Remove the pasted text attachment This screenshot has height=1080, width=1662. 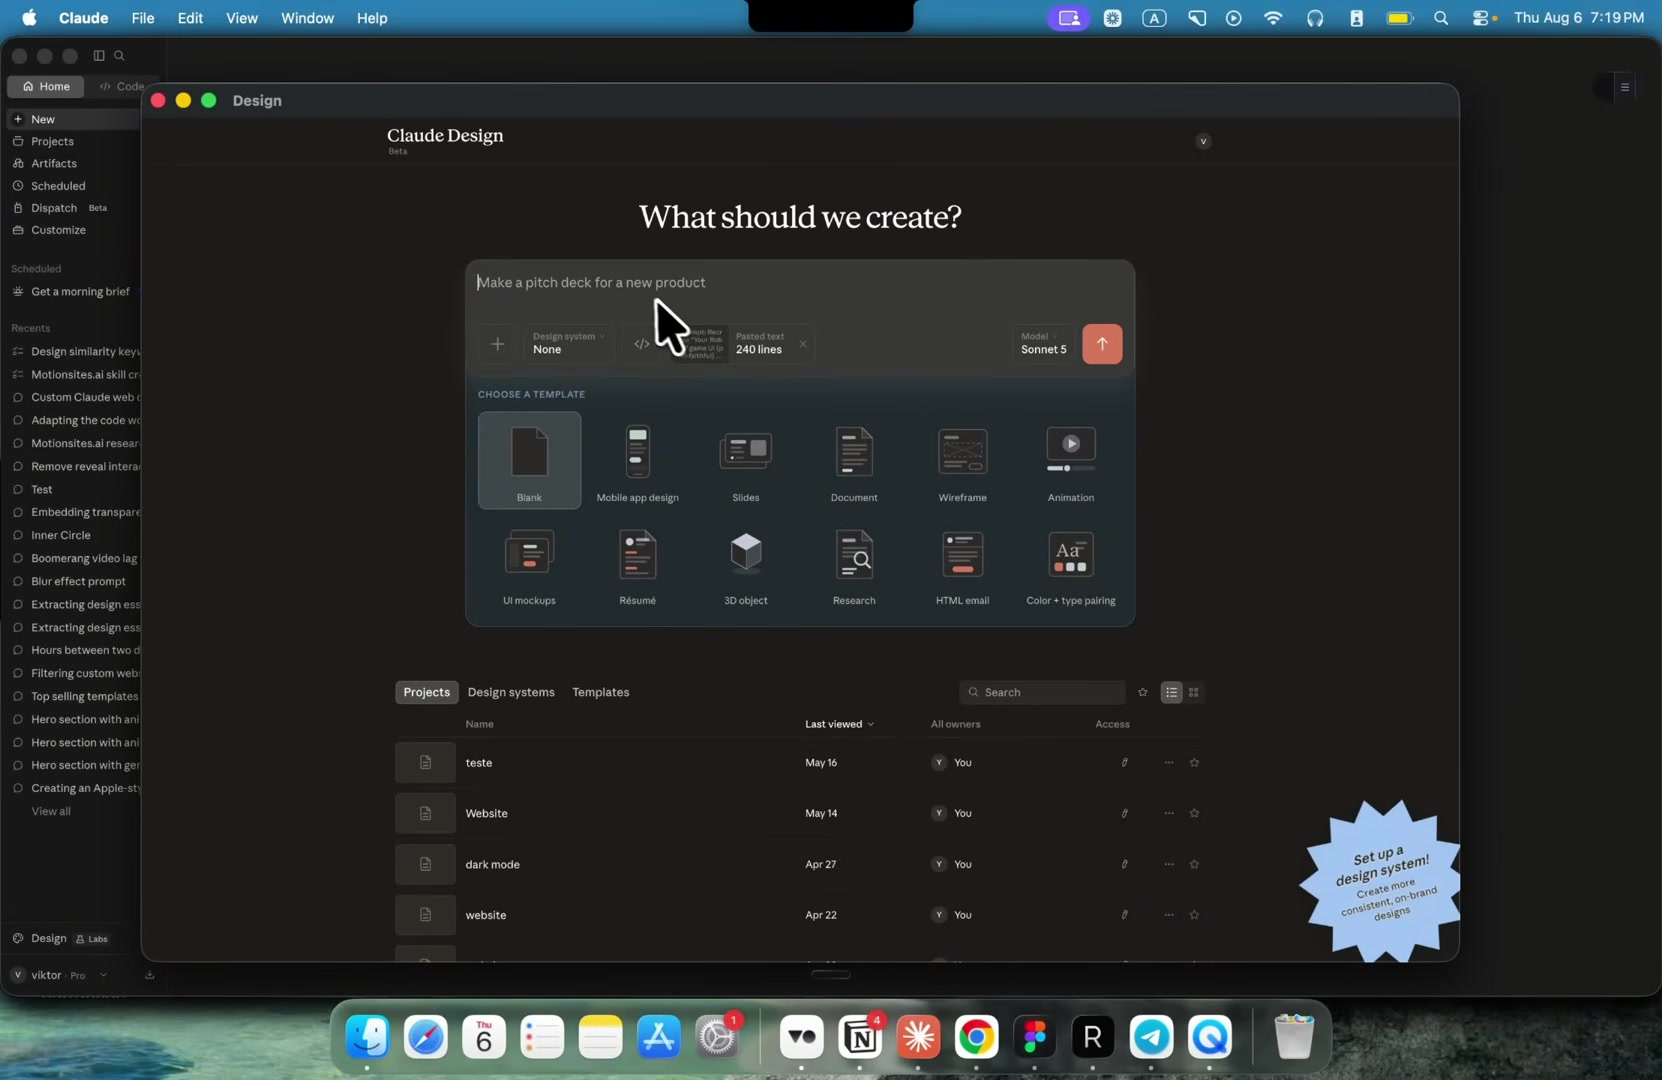pyautogui.click(x=802, y=344)
